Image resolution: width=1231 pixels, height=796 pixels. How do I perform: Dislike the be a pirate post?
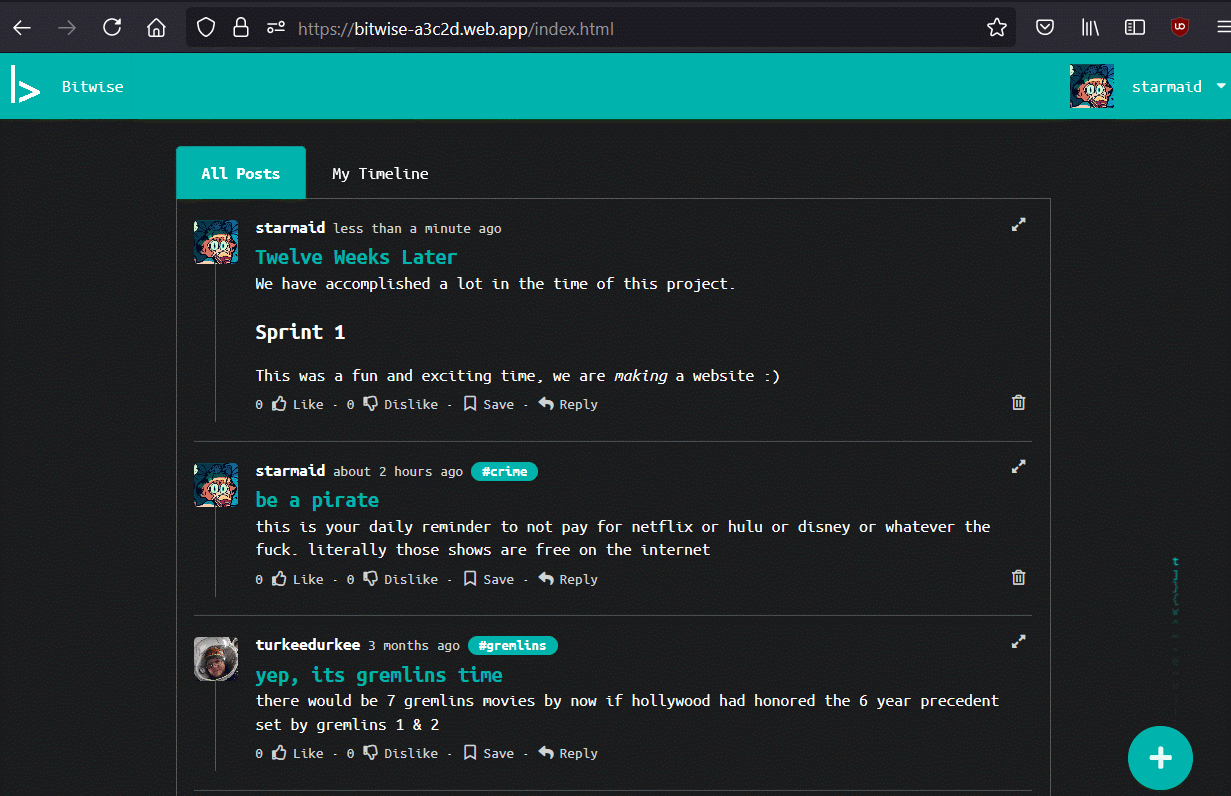click(x=400, y=579)
